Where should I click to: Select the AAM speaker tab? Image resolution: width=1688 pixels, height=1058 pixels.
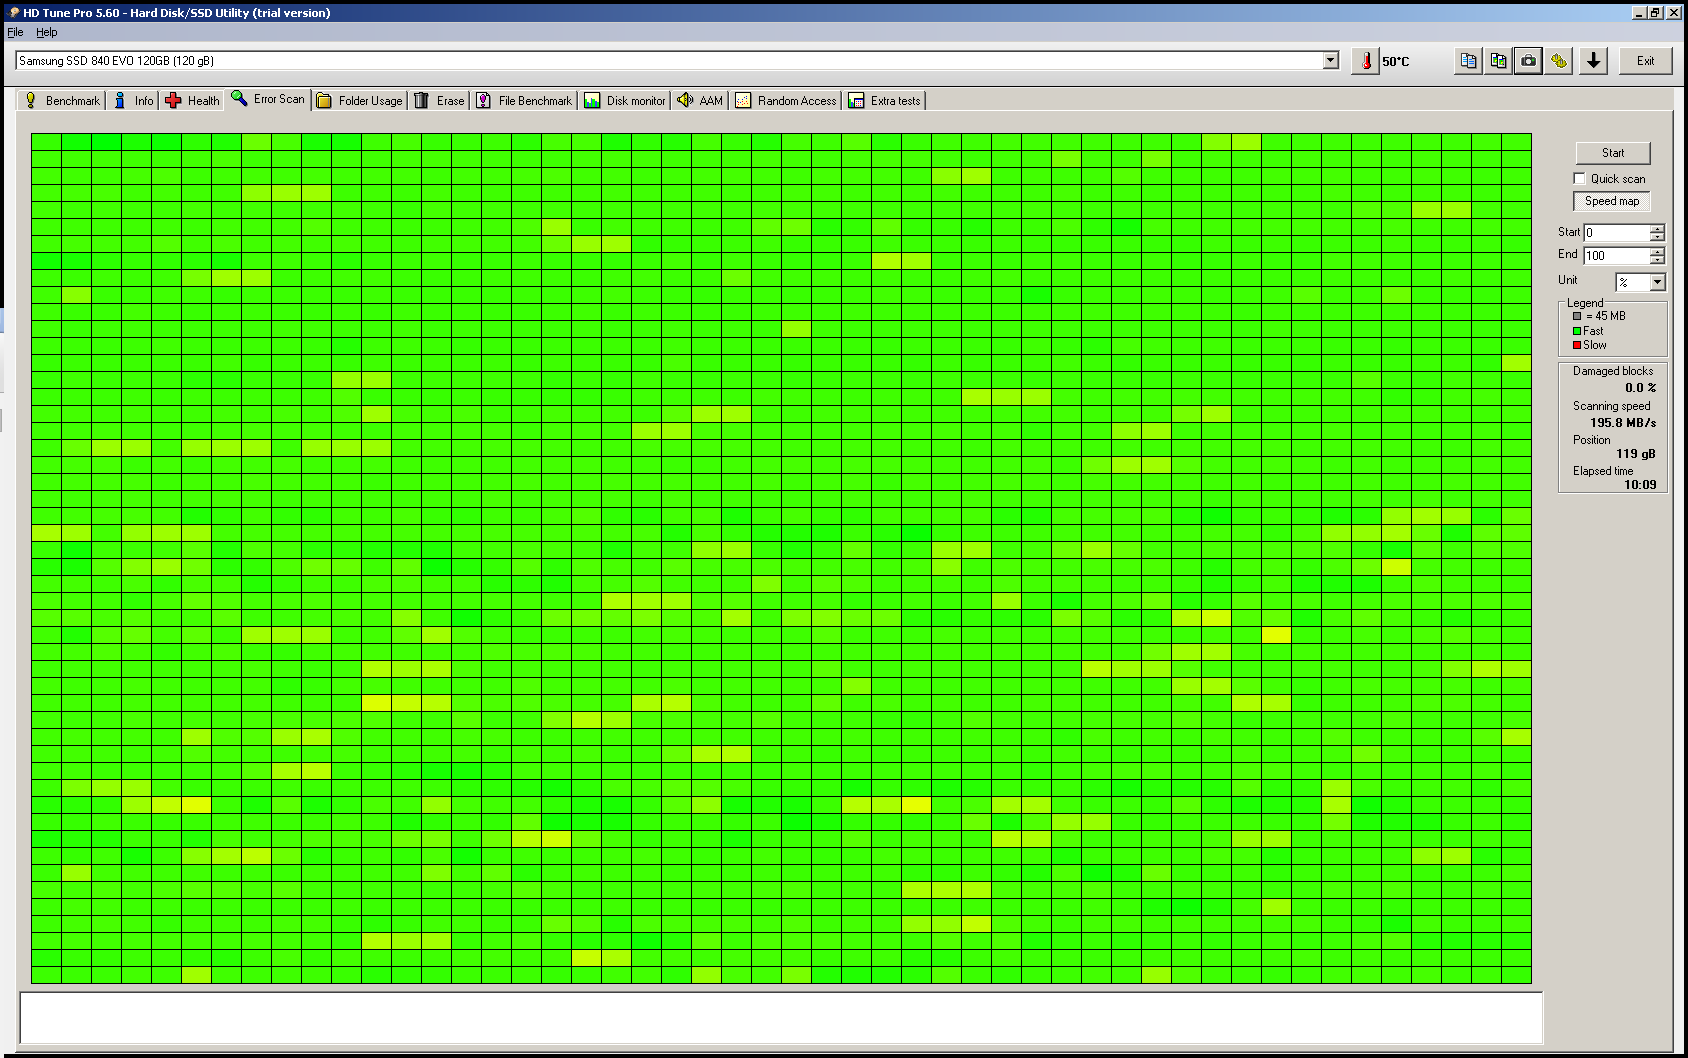699,100
